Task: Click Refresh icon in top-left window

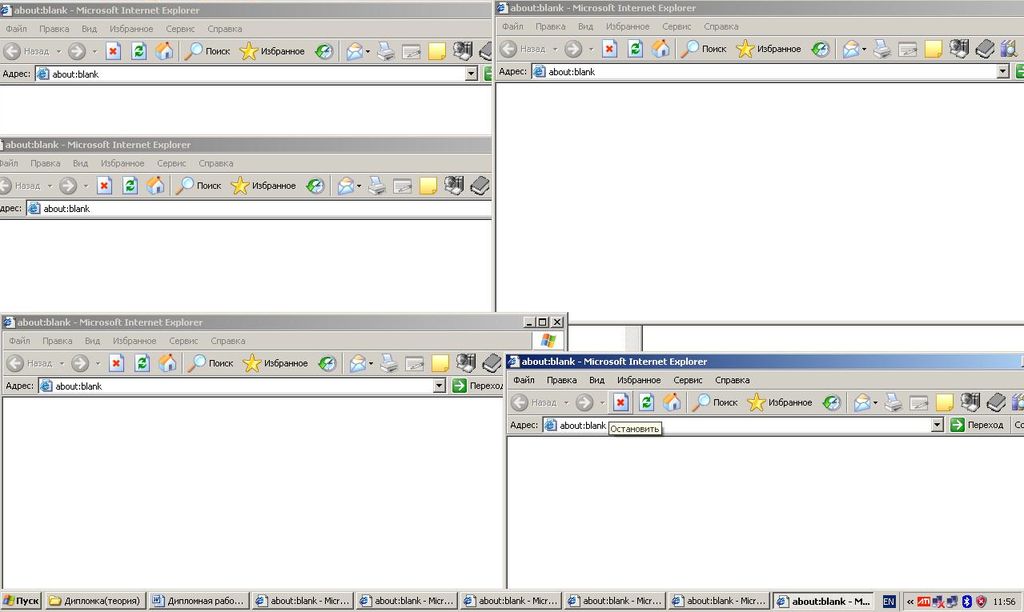Action: (139, 51)
